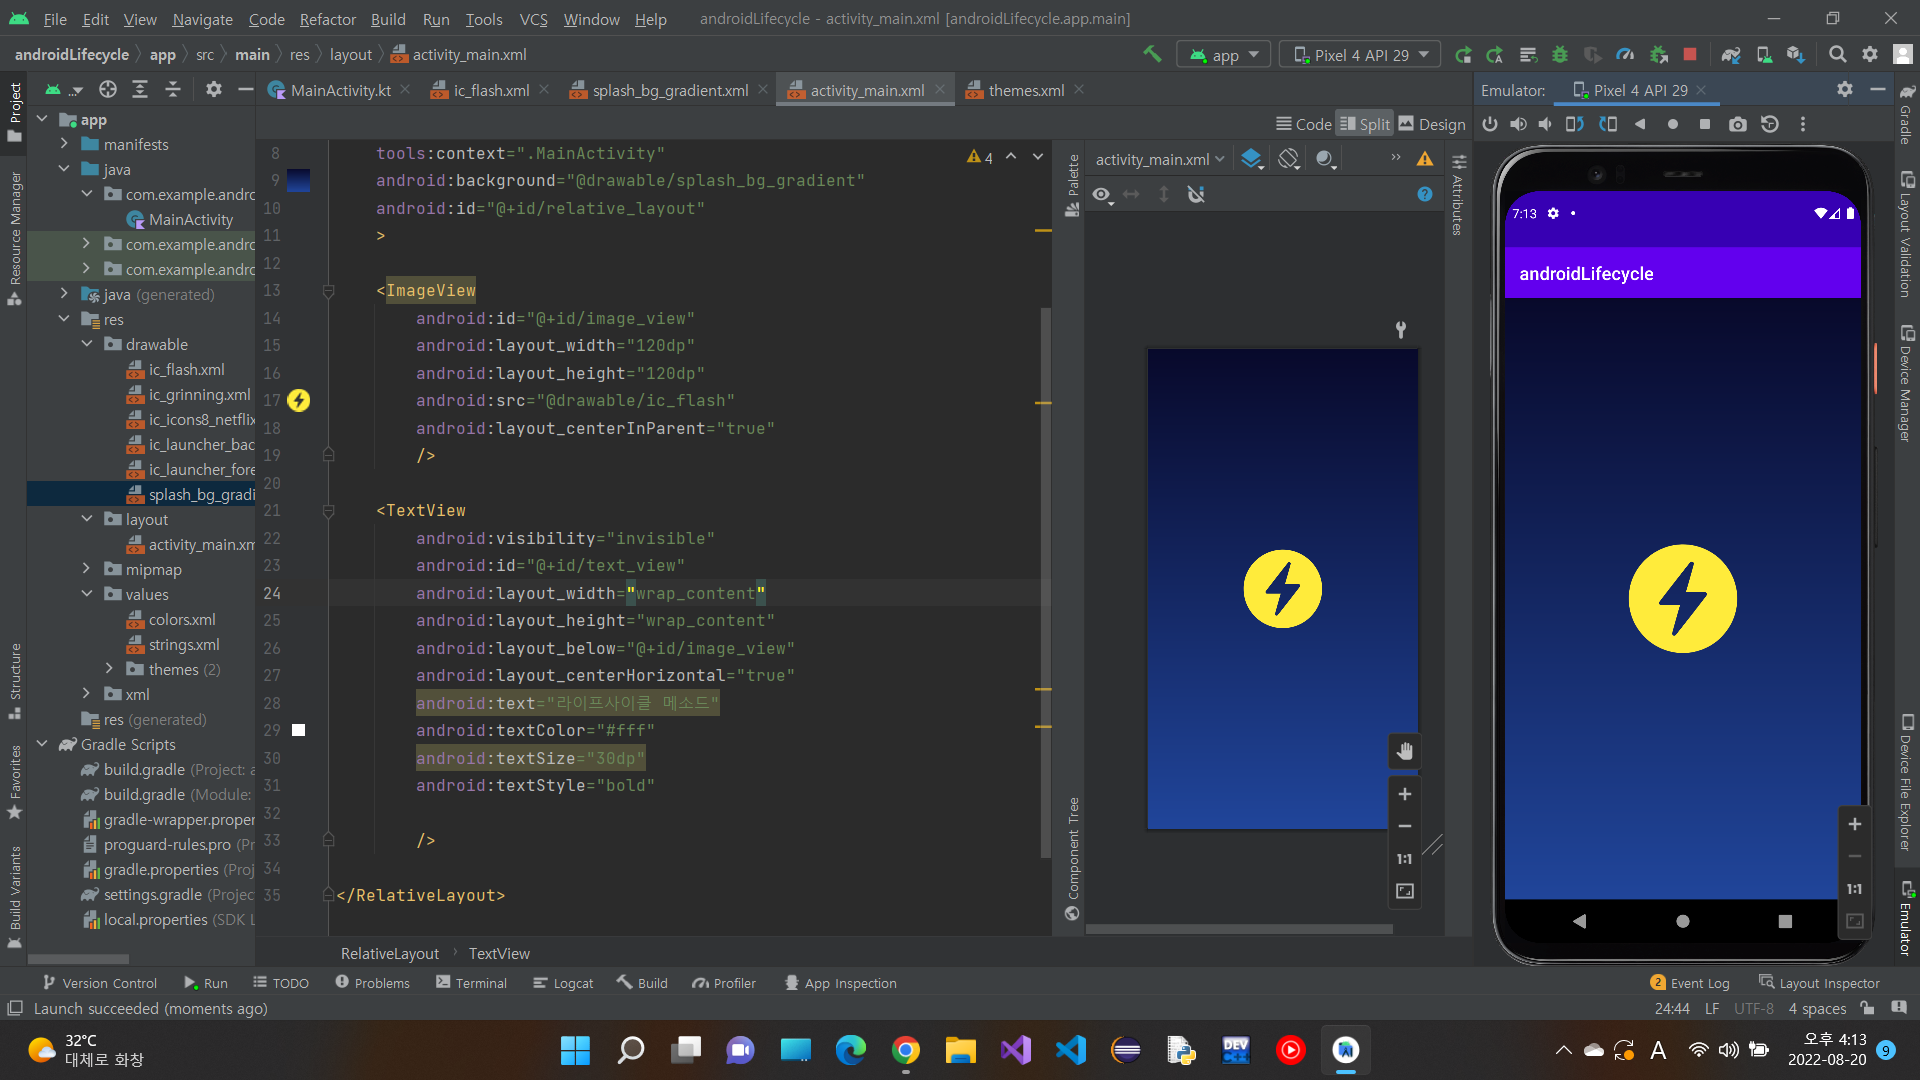The height and width of the screenshot is (1080, 1920).
Task: Switch editor to Design view mode
Action: coord(1432,124)
